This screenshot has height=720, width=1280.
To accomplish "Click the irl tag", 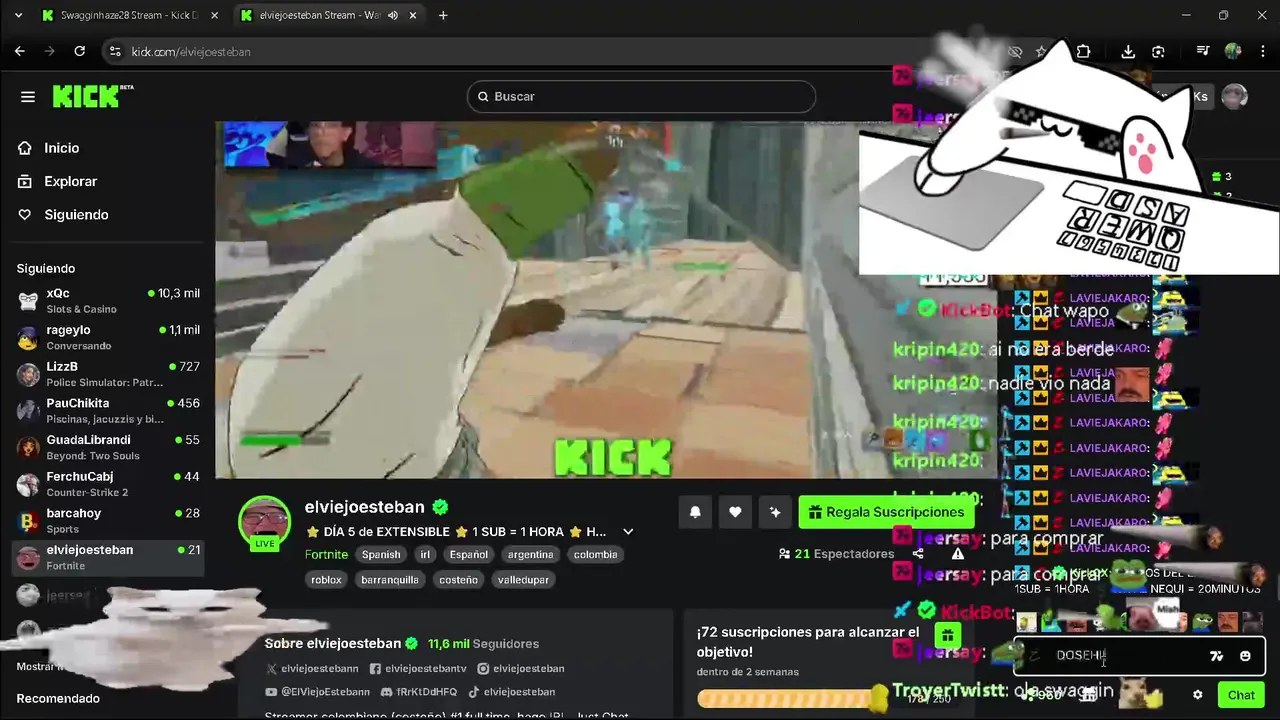I will tap(425, 554).
